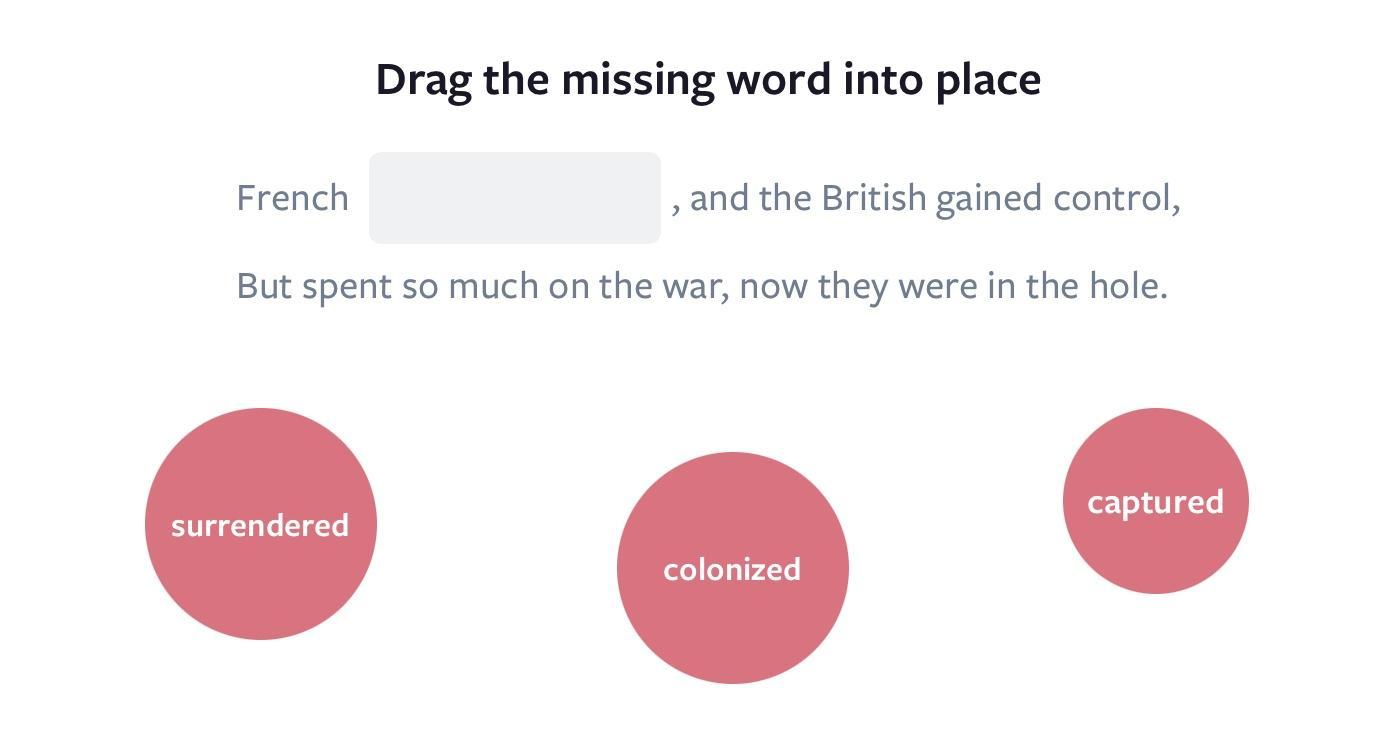The height and width of the screenshot is (737, 1380).
Task: Click the comma right after the blank slot
Action: click(677, 210)
